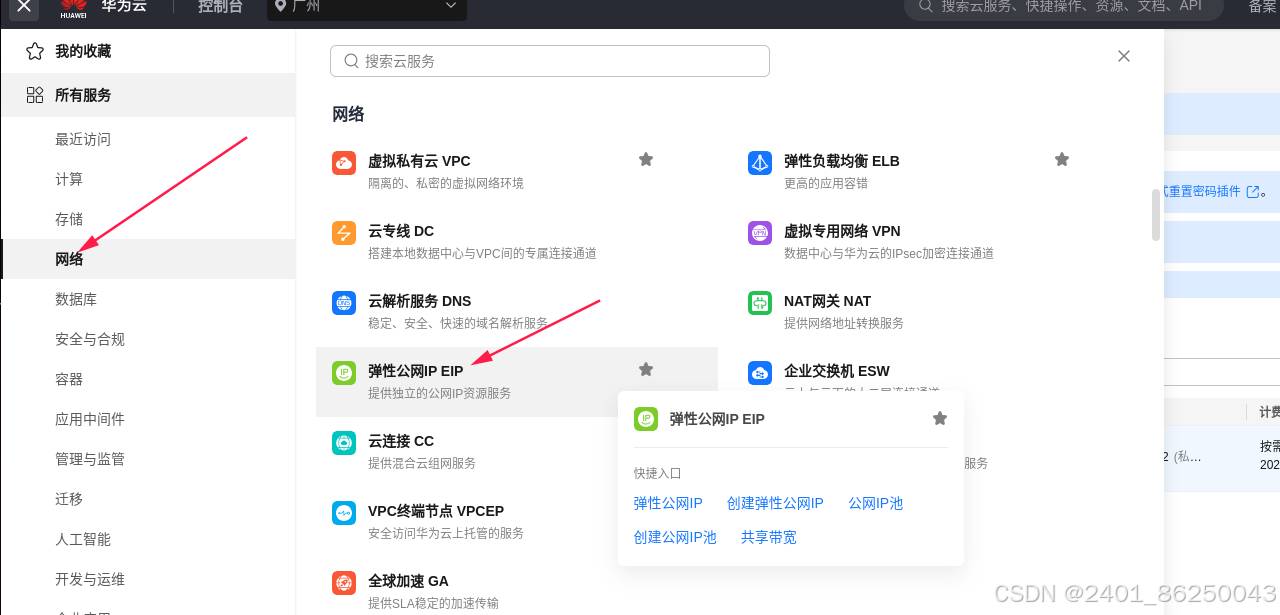Click the 搜索云服务 search box
Image resolution: width=1280 pixels, height=615 pixels.
point(550,61)
